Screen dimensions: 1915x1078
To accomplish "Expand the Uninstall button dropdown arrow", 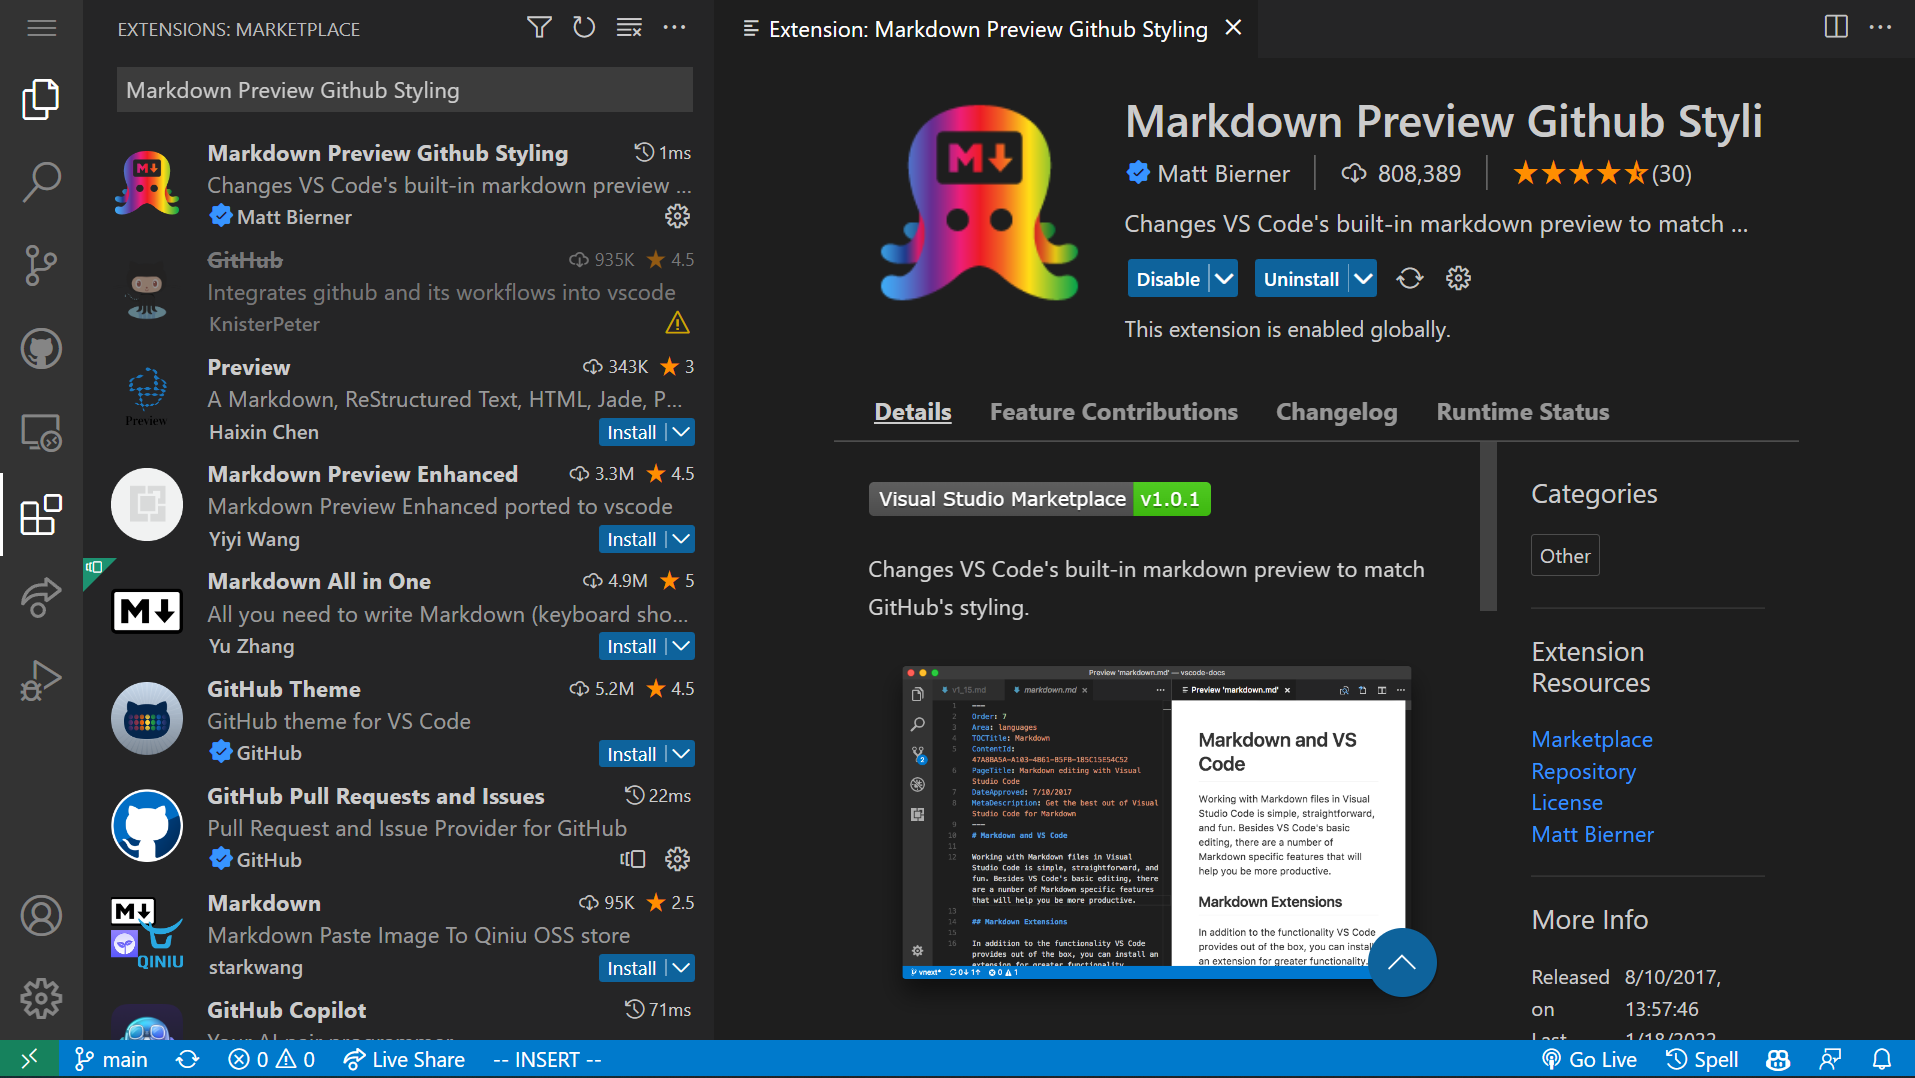I will pos(1363,279).
